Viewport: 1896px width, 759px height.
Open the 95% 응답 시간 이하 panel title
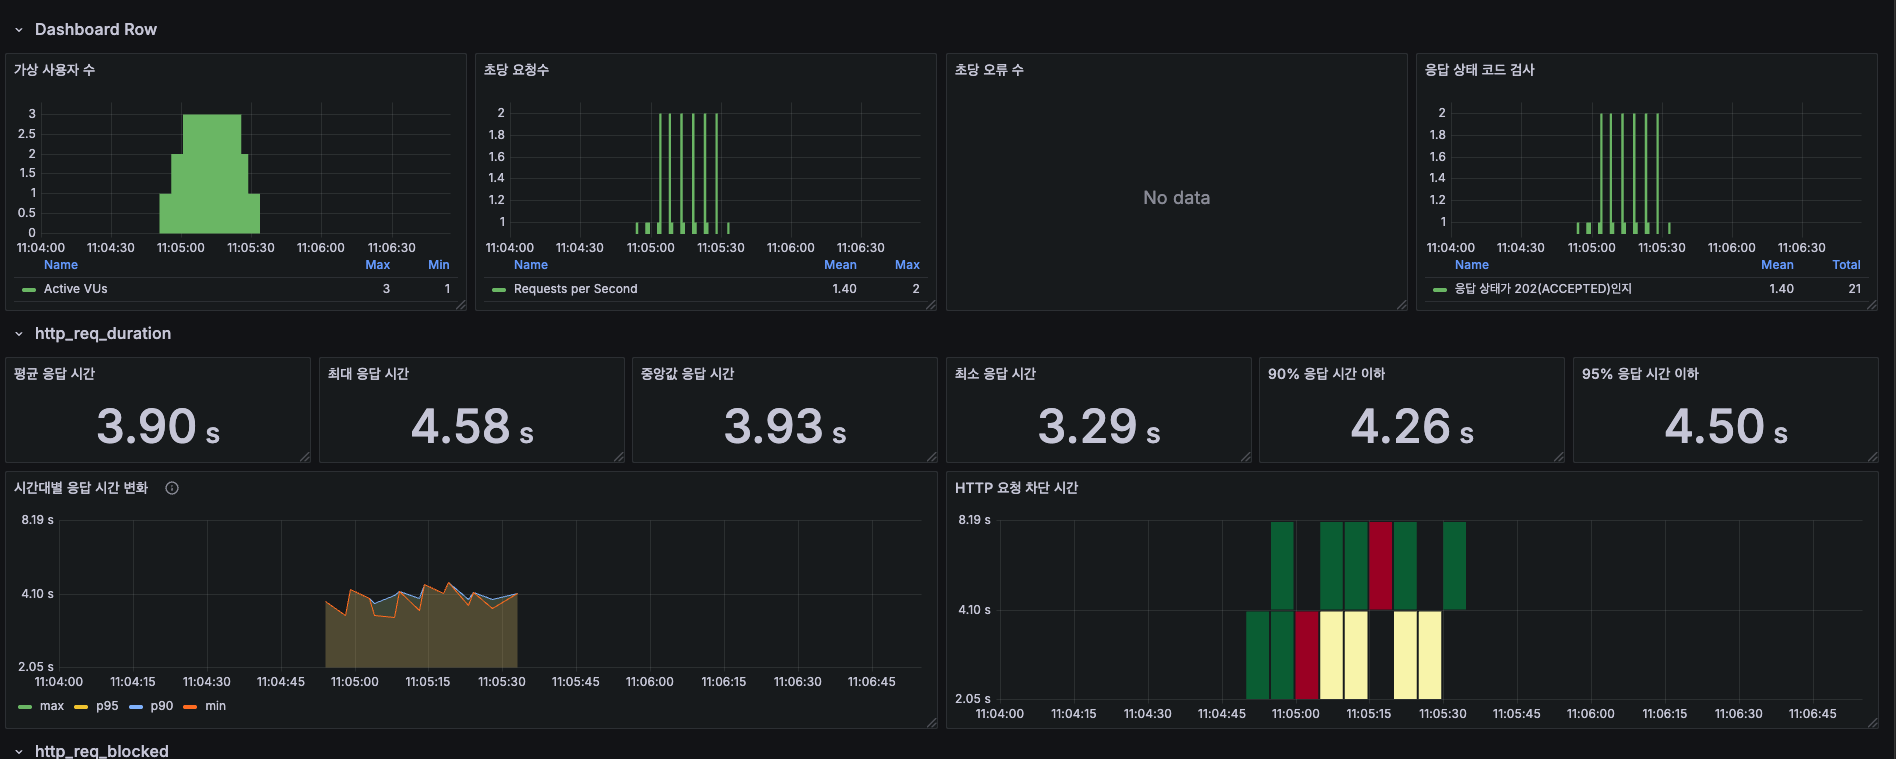coord(1640,373)
